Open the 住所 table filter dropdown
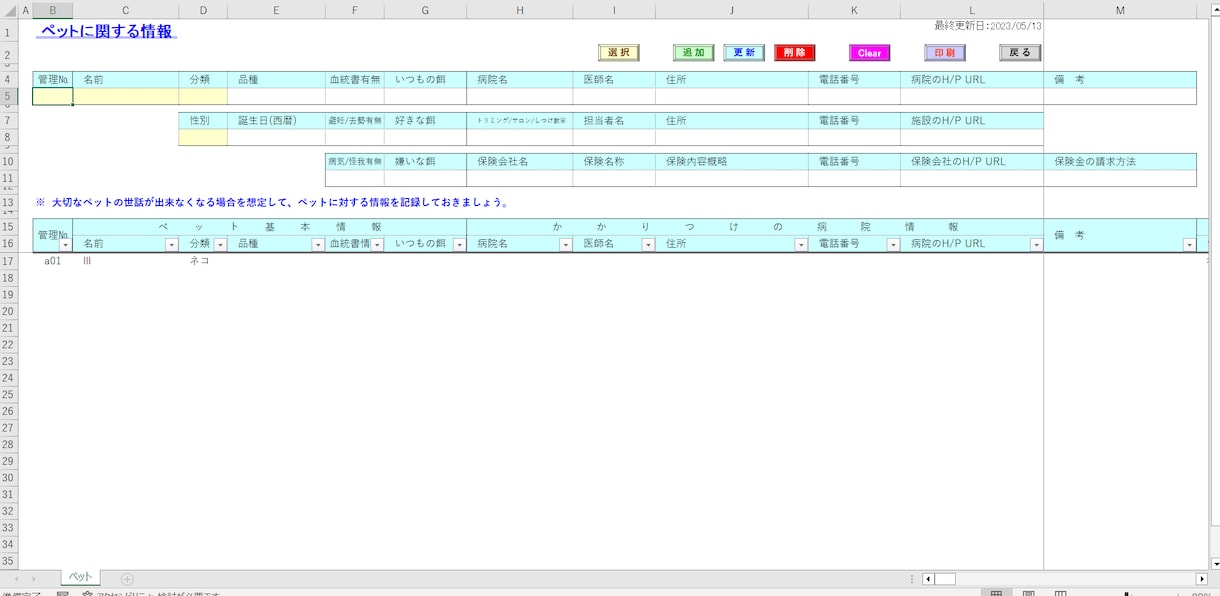 pos(801,245)
